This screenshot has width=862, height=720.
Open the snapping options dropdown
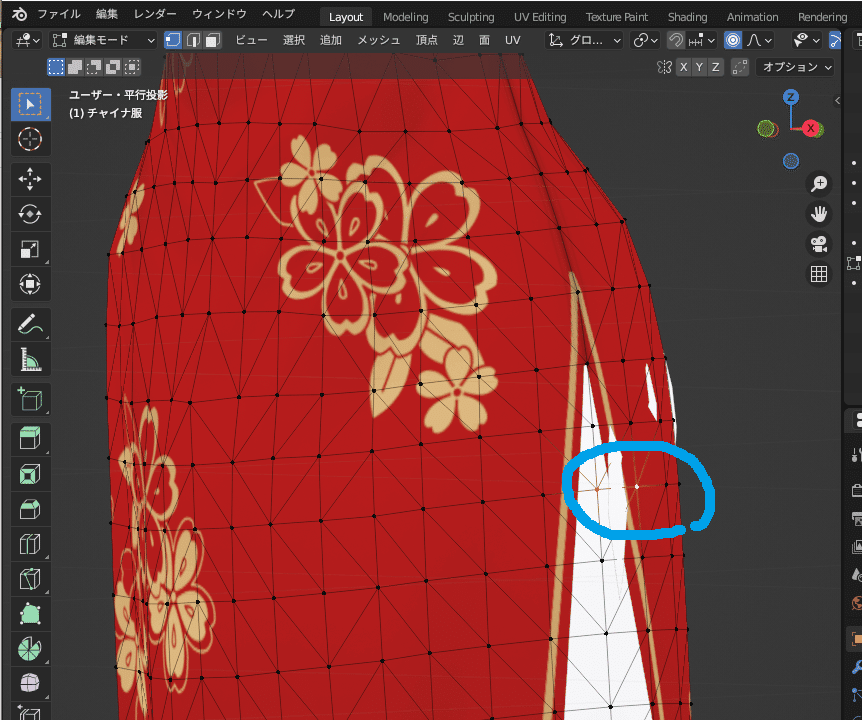(701, 40)
